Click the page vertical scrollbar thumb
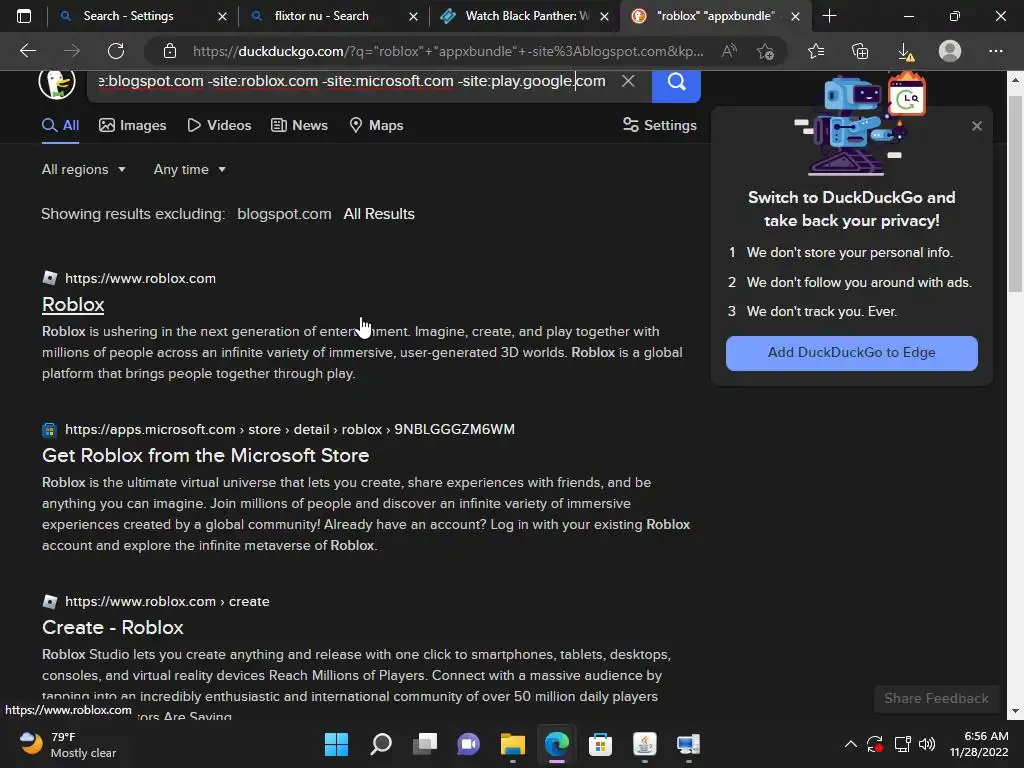 [1015, 193]
